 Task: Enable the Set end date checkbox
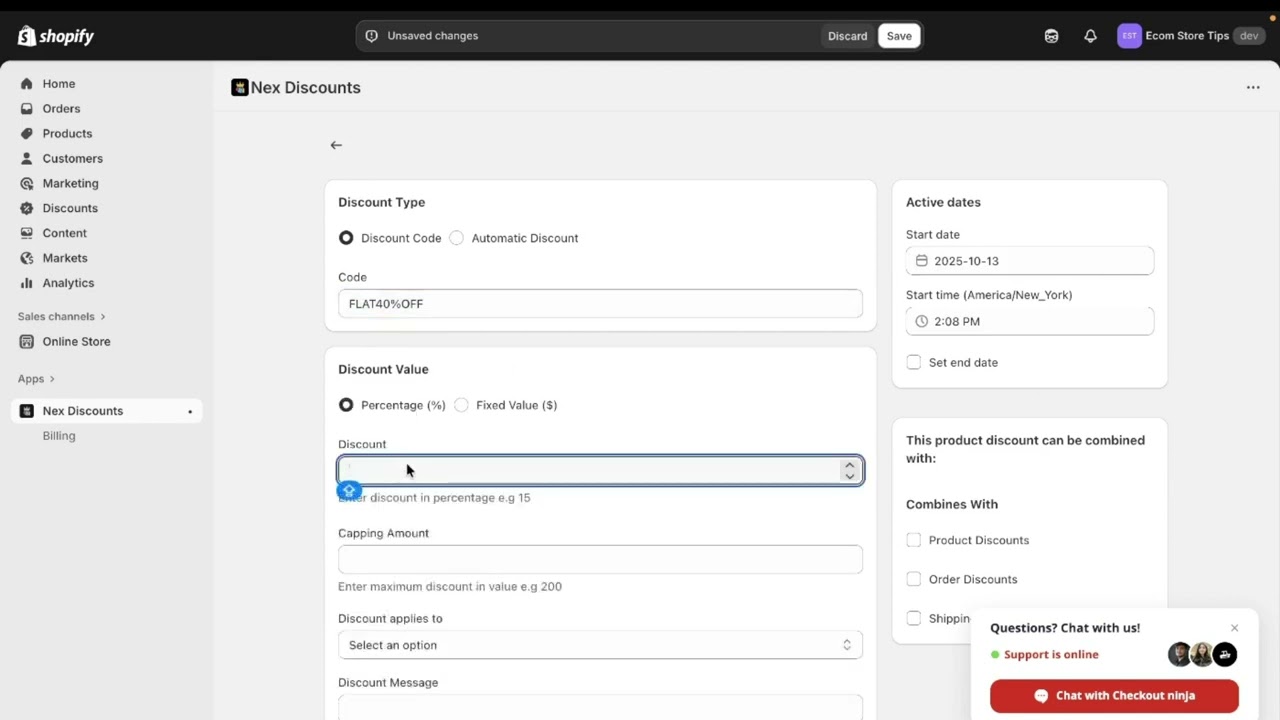click(913, 362)
